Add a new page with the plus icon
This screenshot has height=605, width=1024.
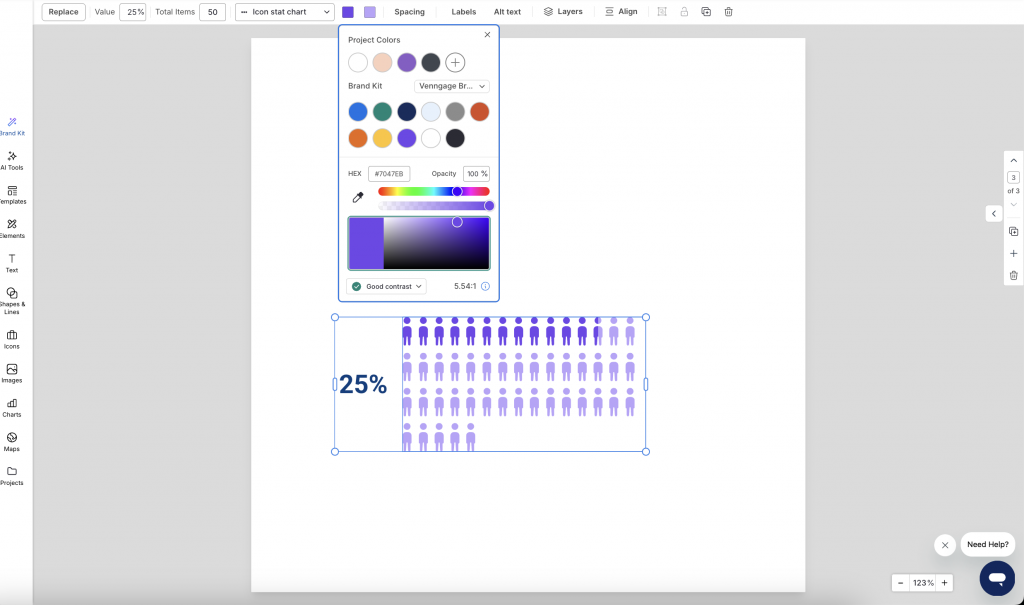1013,253
